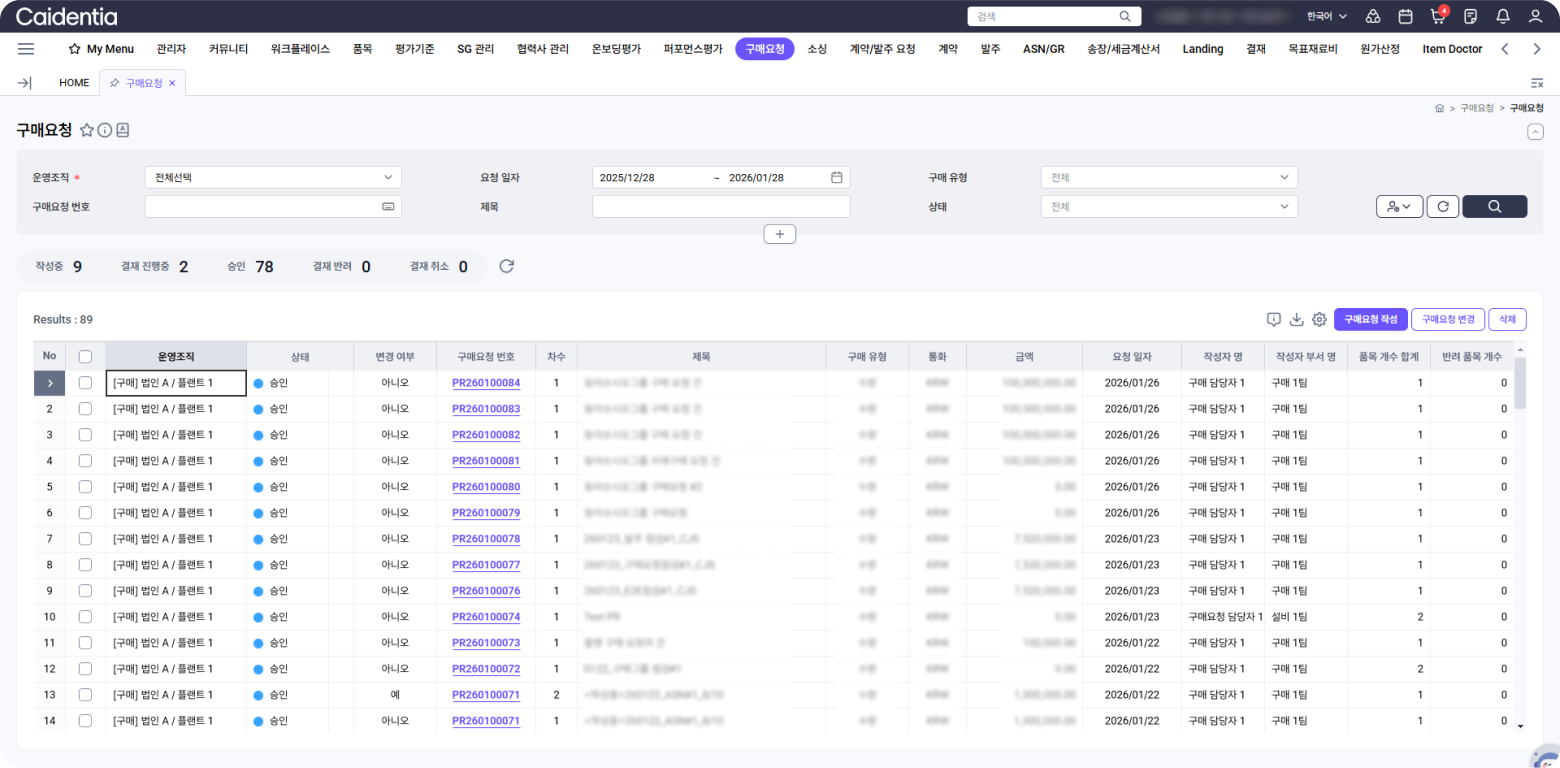Click the 구매요청 작성 button
Viewport: 1560px width, 768px height.
[1370, 320]
